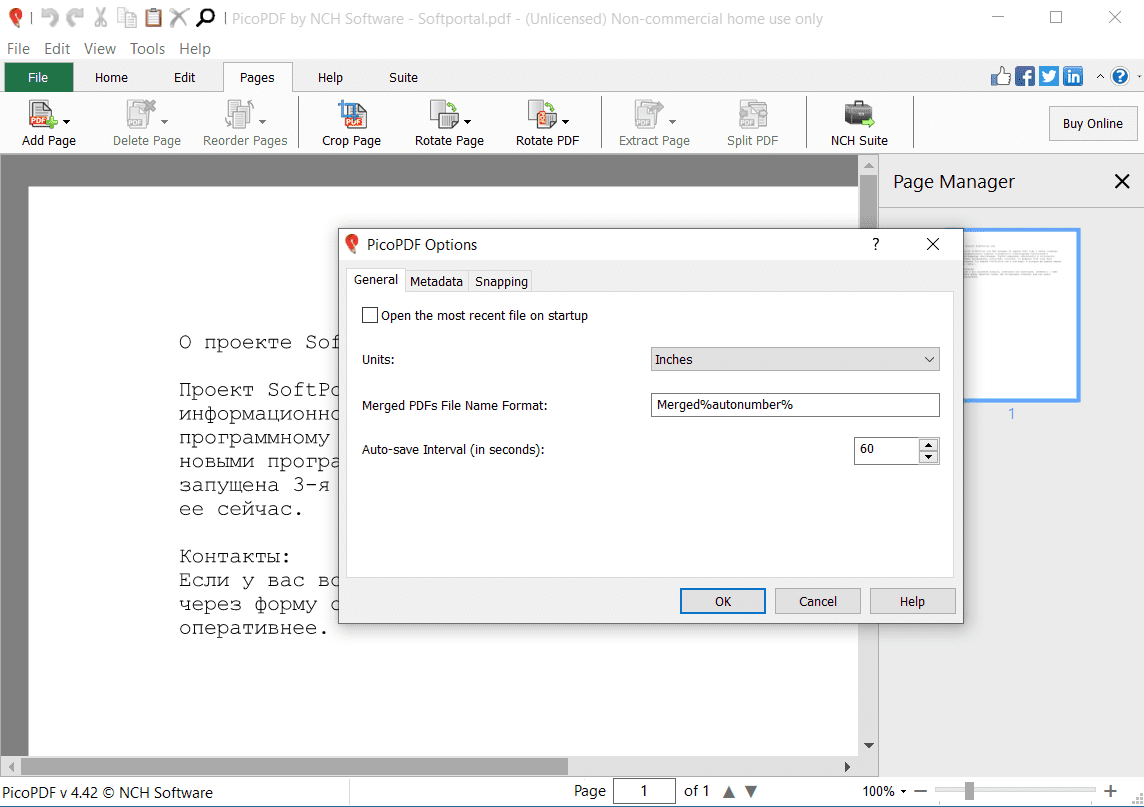Screen dimensions: 1144x807
Task: Click the Merged PDFs File Name Format field
Action: [795, 405]
